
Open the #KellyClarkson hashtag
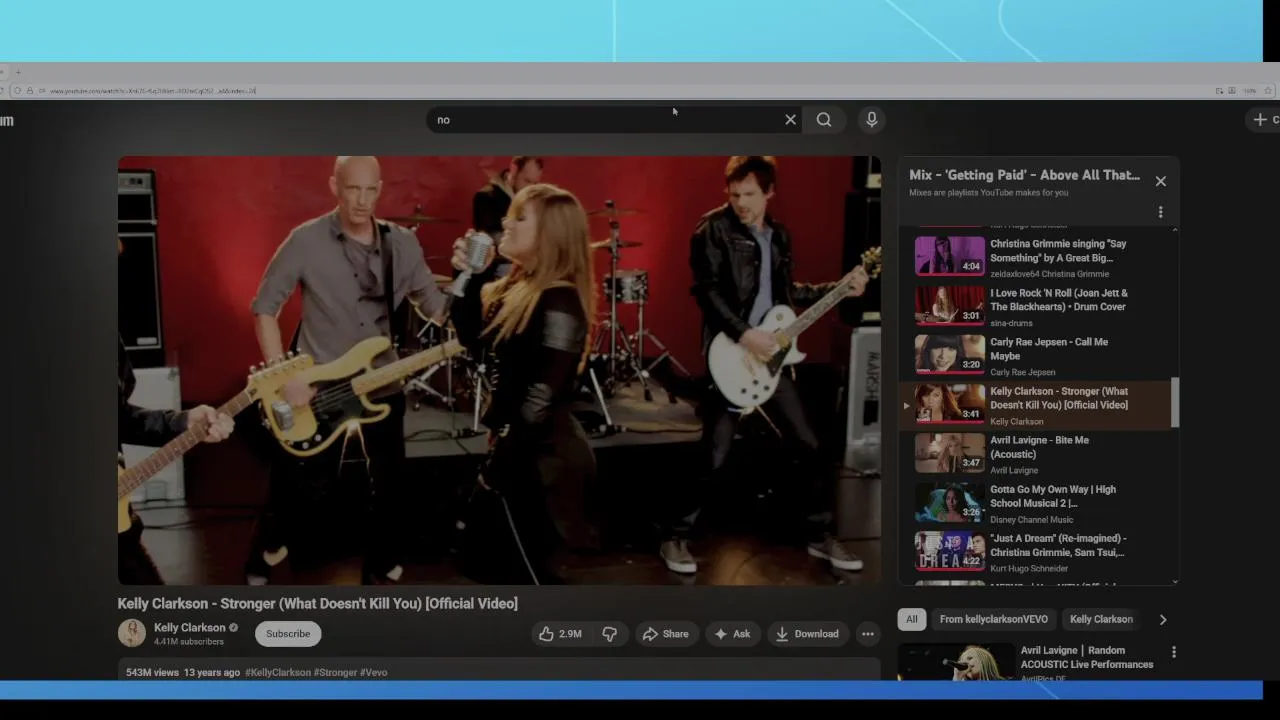point(278,673)
